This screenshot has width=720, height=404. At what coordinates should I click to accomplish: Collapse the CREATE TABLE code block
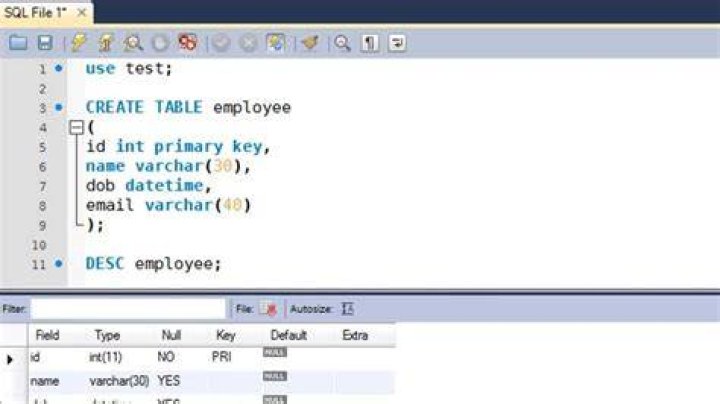pos(76,127)
